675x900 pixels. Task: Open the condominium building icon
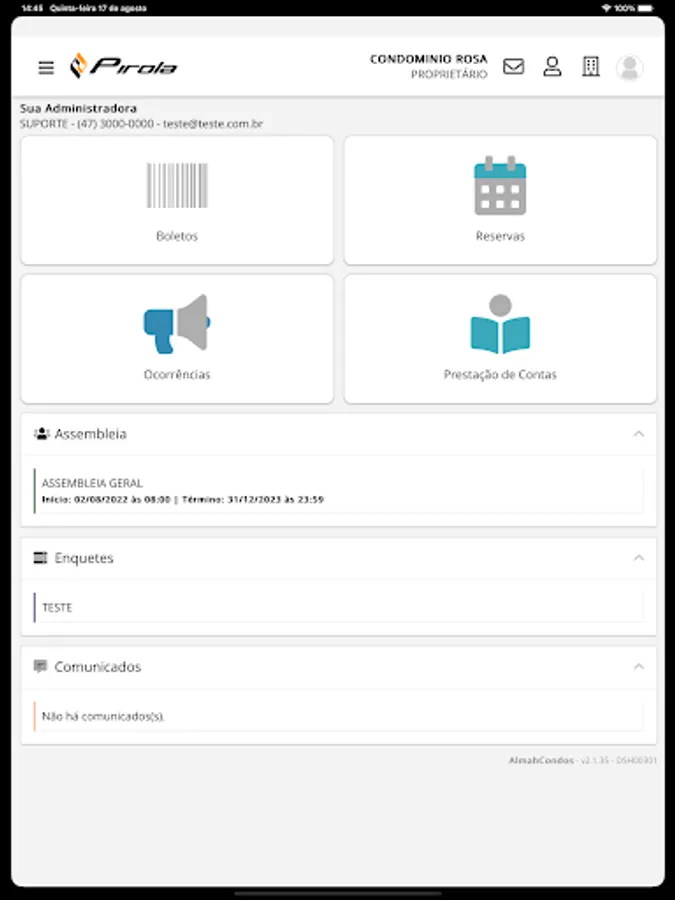click(591, 67)
